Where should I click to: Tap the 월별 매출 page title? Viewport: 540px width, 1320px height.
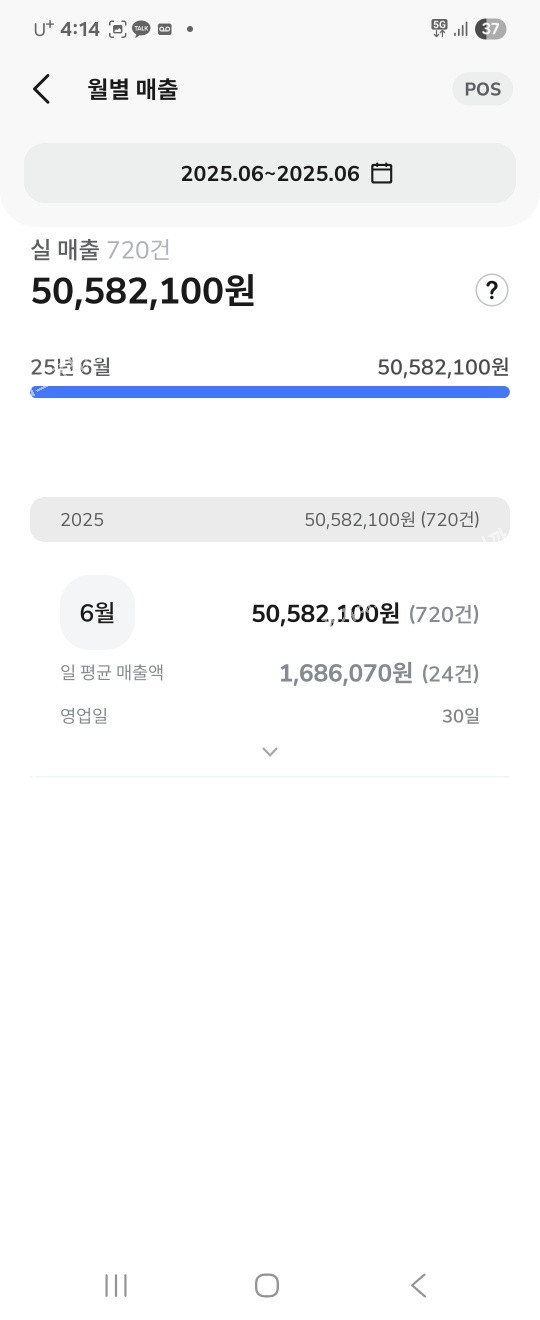click(133, 89)
